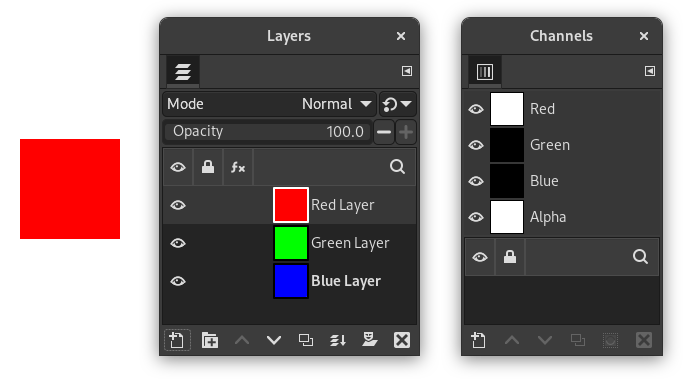
Task: Raise the selected layer up
Action: 242,340
